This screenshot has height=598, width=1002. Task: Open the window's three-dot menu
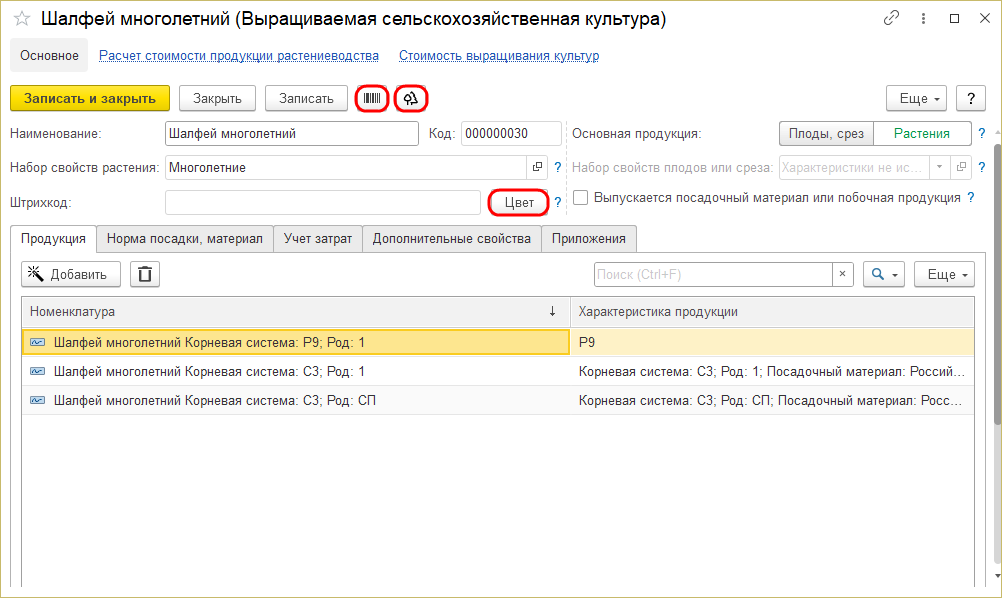point(923,19)
